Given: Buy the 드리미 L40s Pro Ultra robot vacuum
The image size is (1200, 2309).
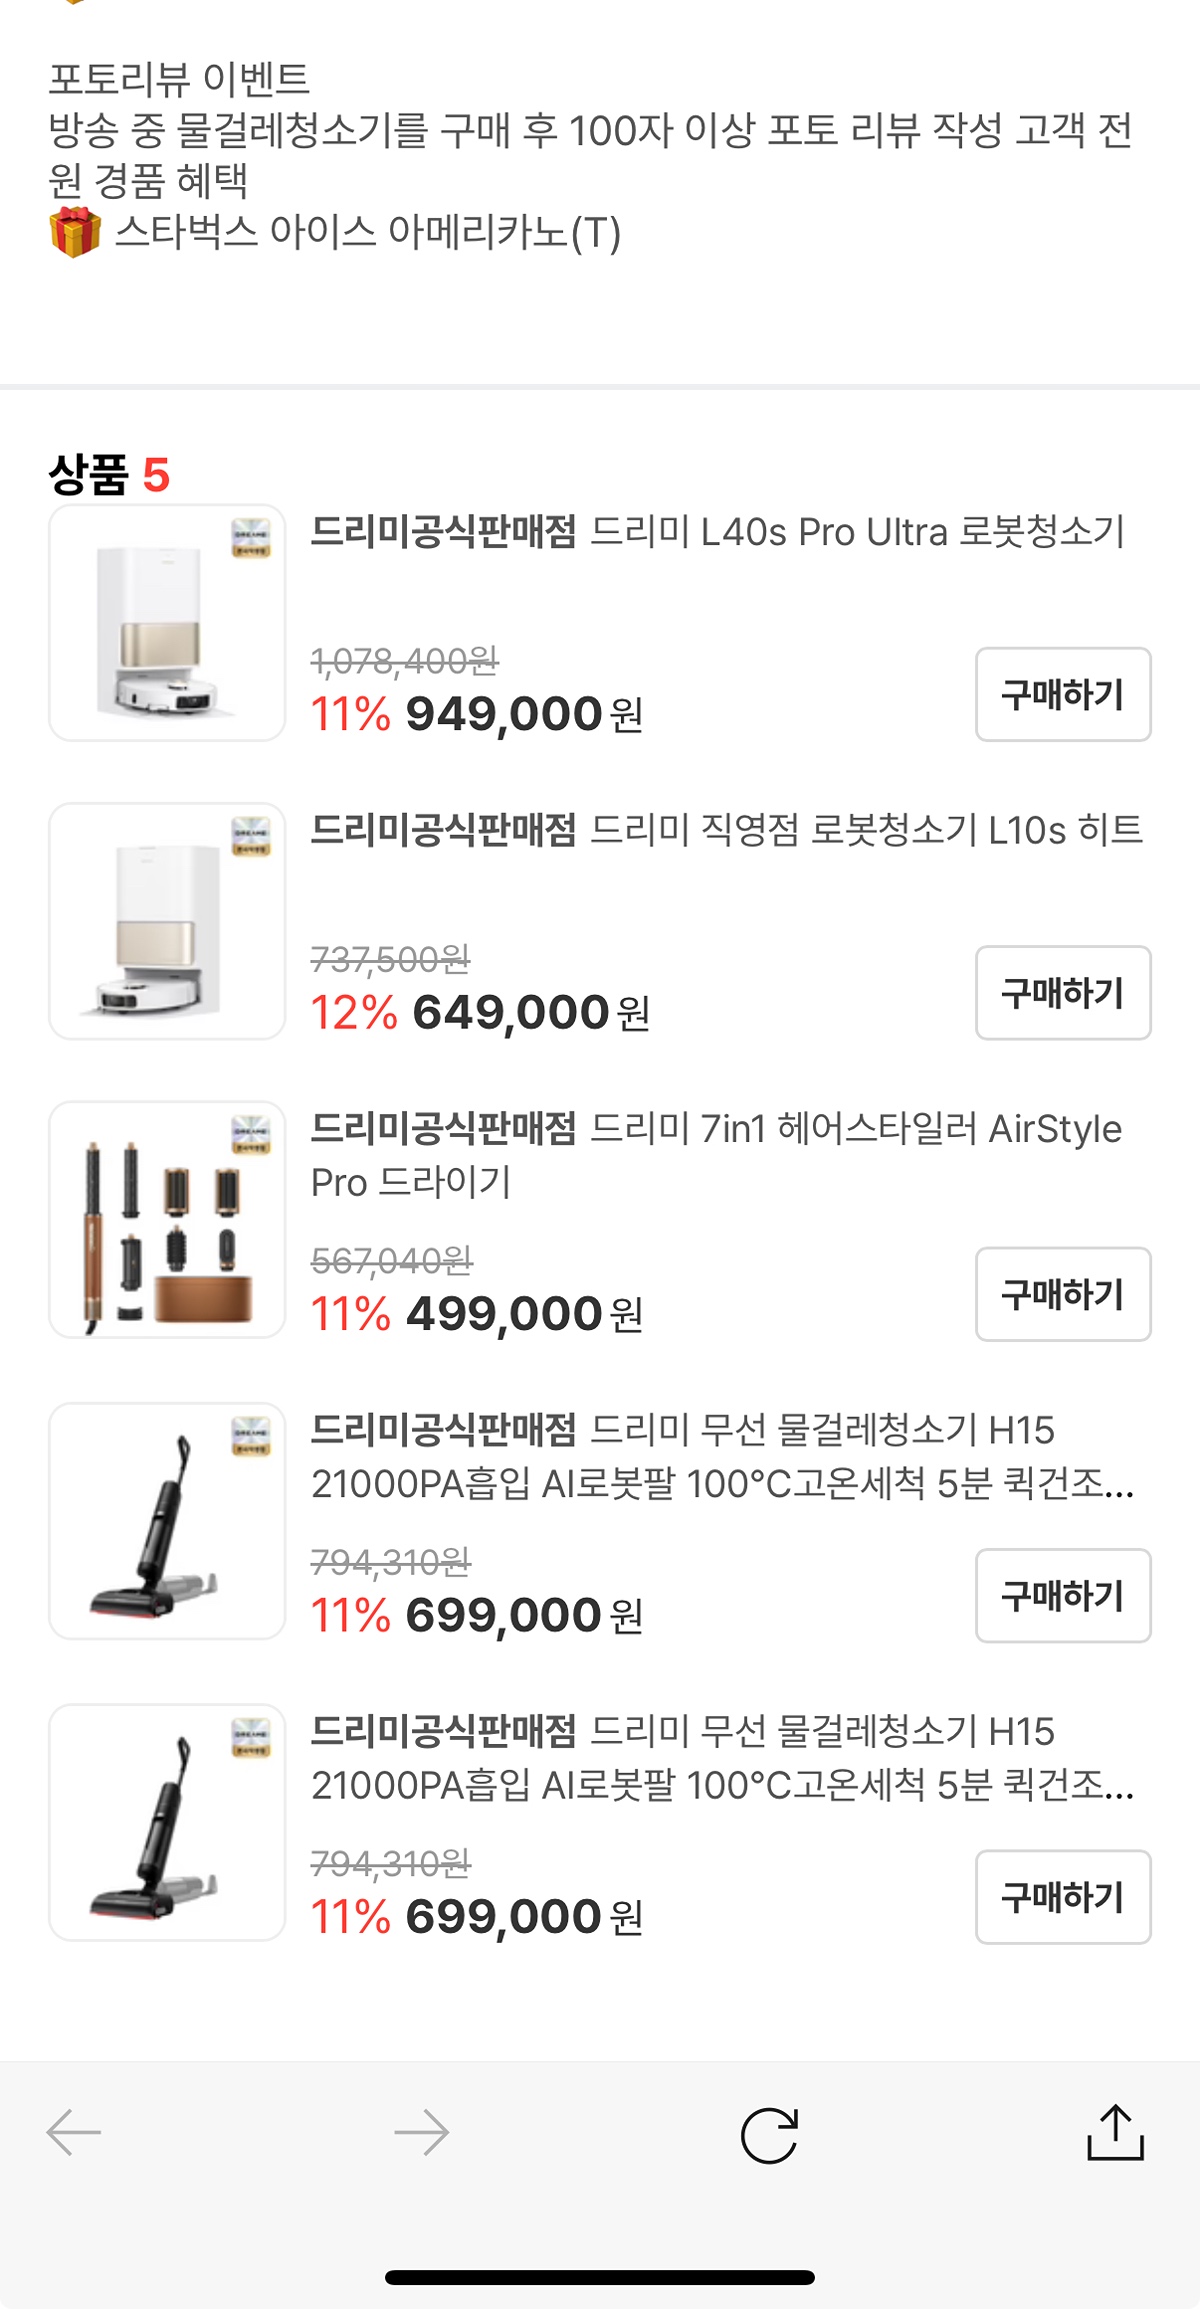Looking at the screenshot, I should [1062, 694].
